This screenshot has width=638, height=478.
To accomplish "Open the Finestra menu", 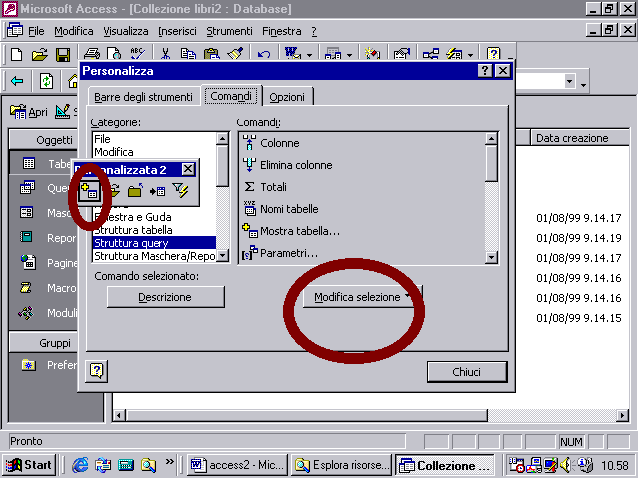I will coord(282,31).
